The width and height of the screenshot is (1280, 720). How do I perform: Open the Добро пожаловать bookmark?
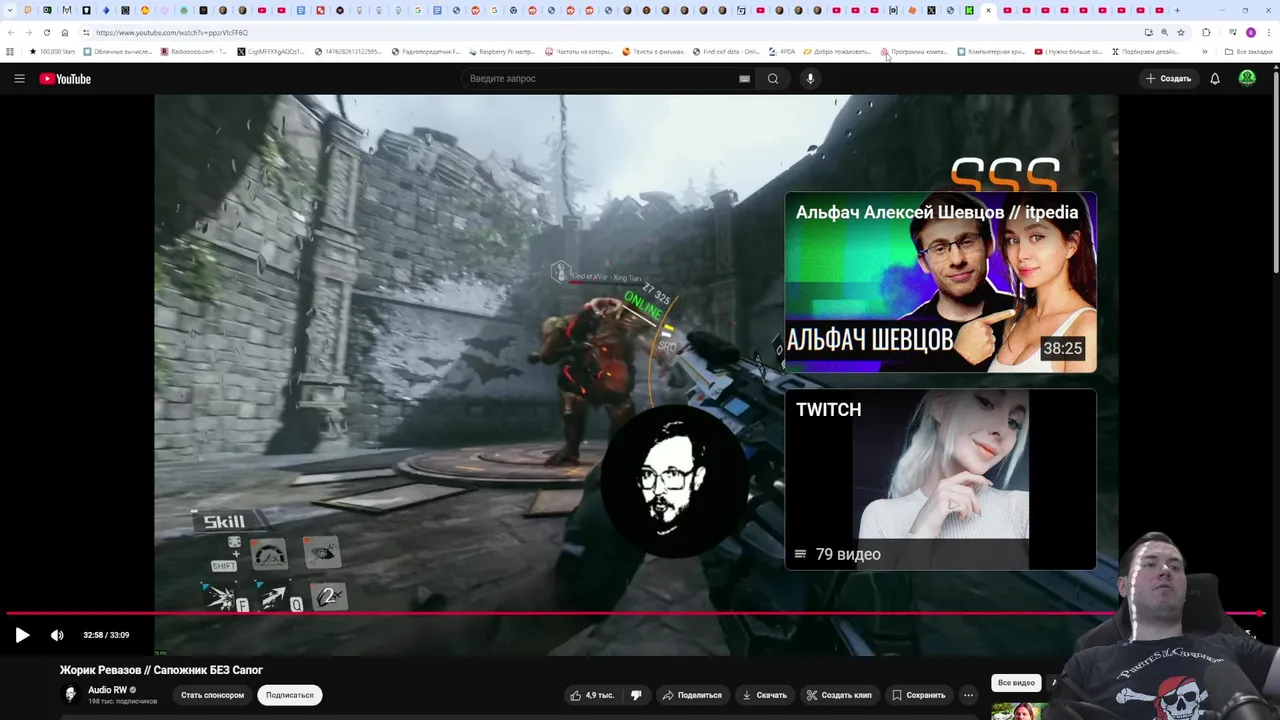tap(836, 51)
